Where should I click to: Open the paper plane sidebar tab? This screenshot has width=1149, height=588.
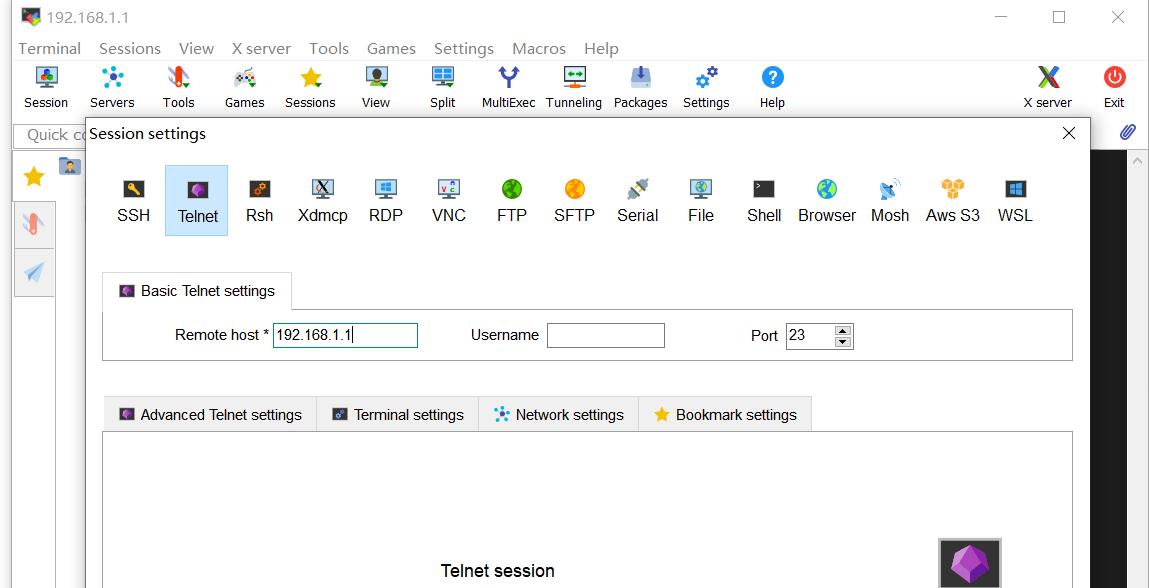pos(34,272)
